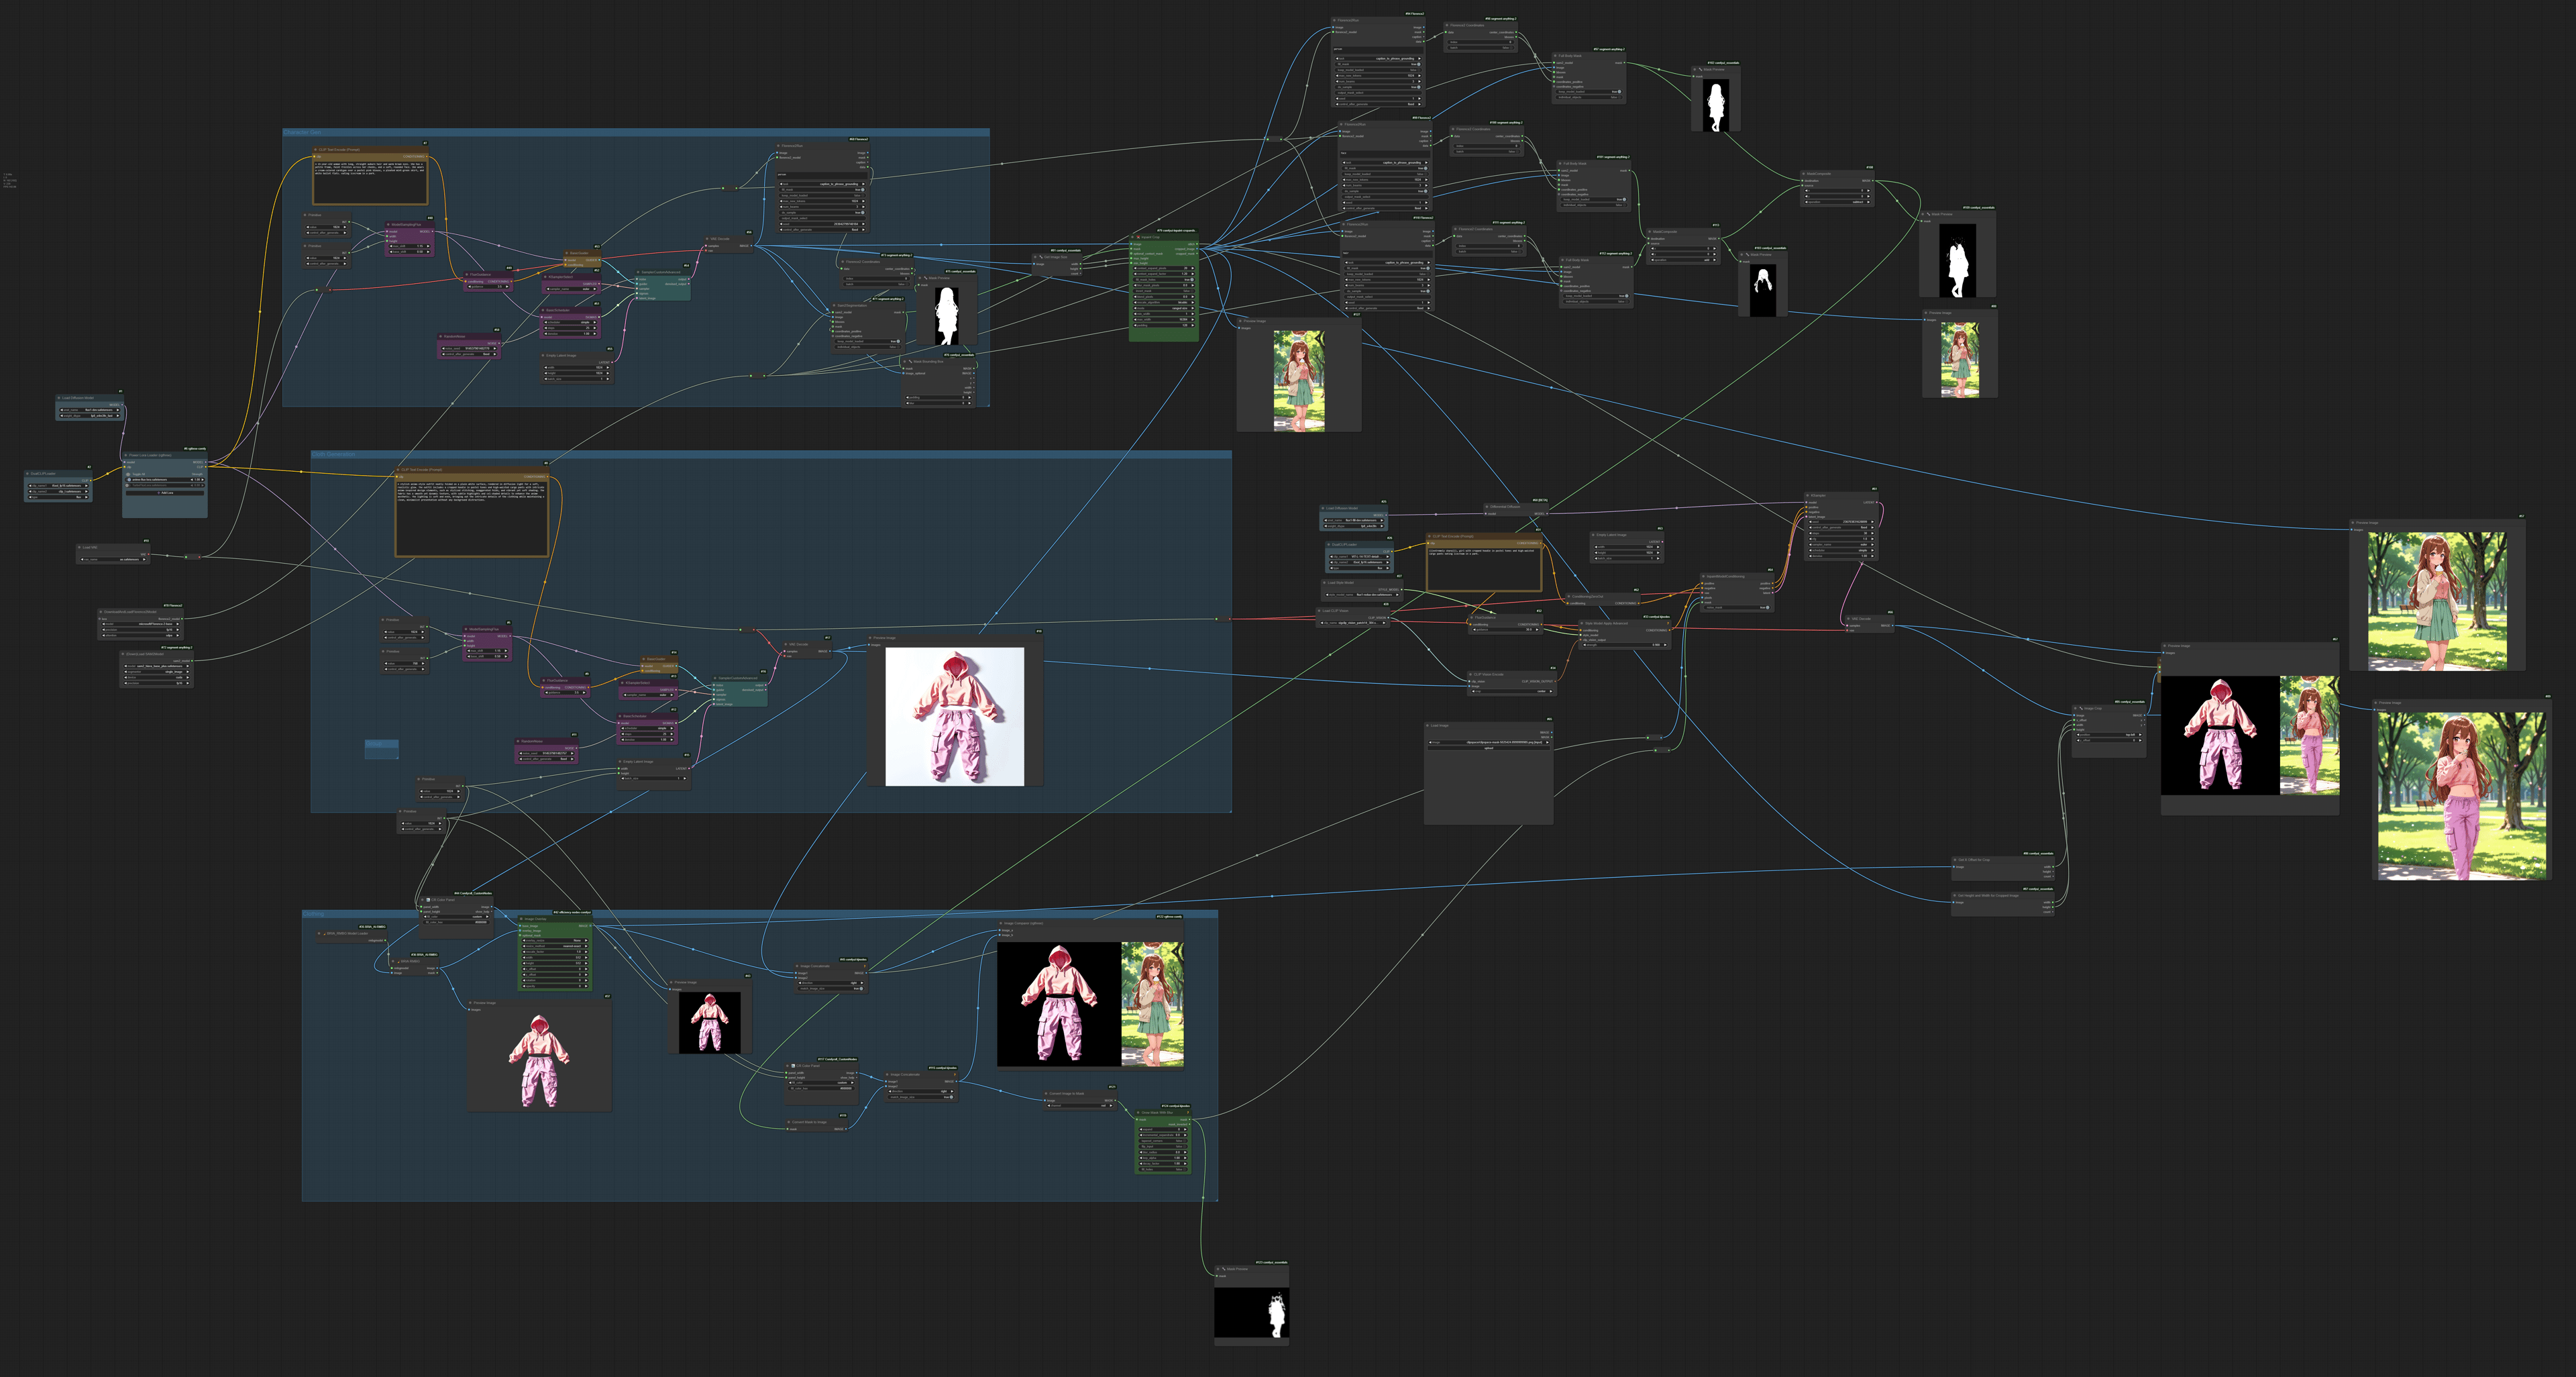Collapse the Image Comparer (rgthree) node dot

pos(1001,923)
